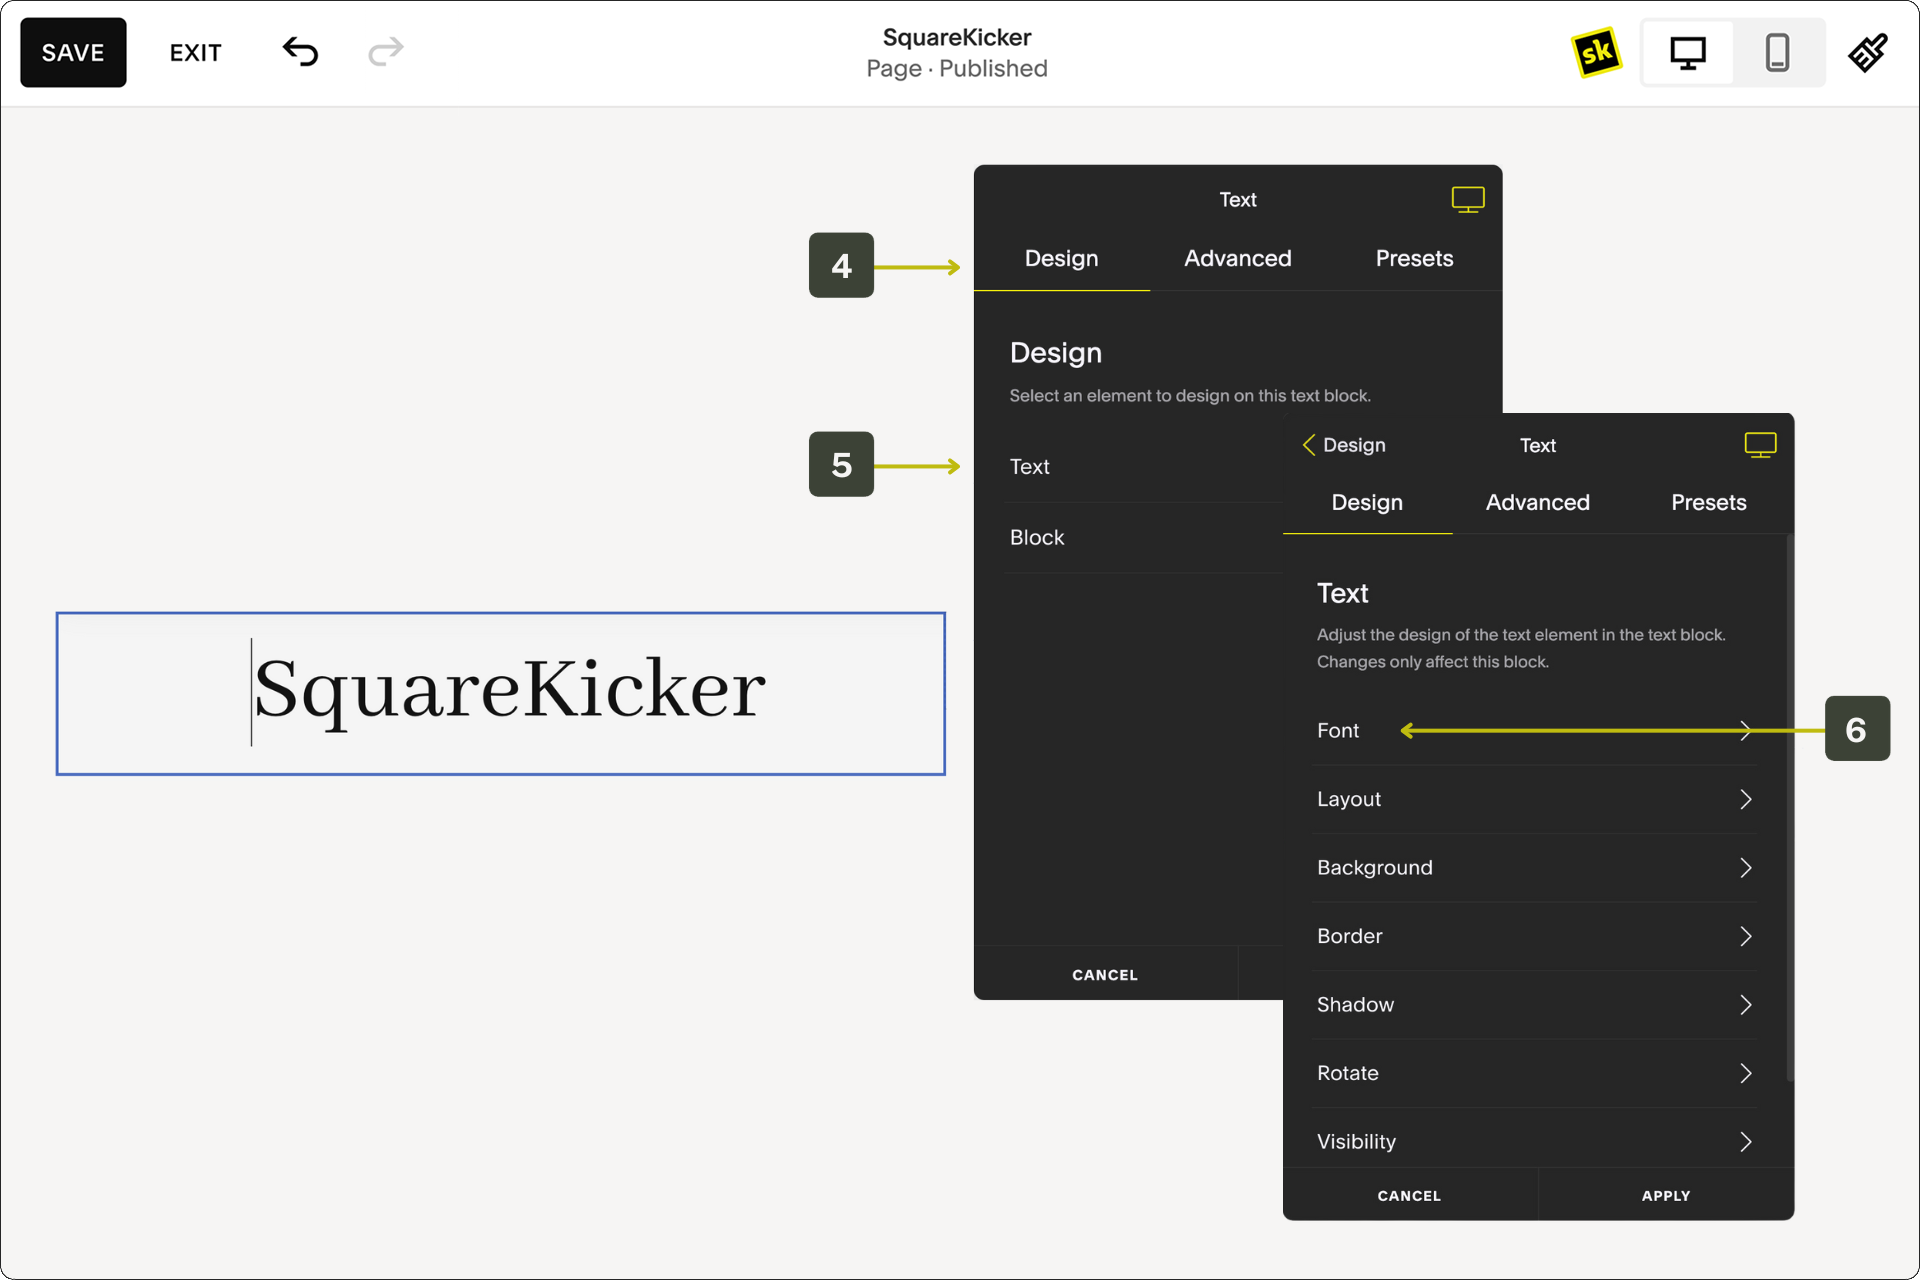Switch to desktop view icon in header

(x=1688, y=52)
